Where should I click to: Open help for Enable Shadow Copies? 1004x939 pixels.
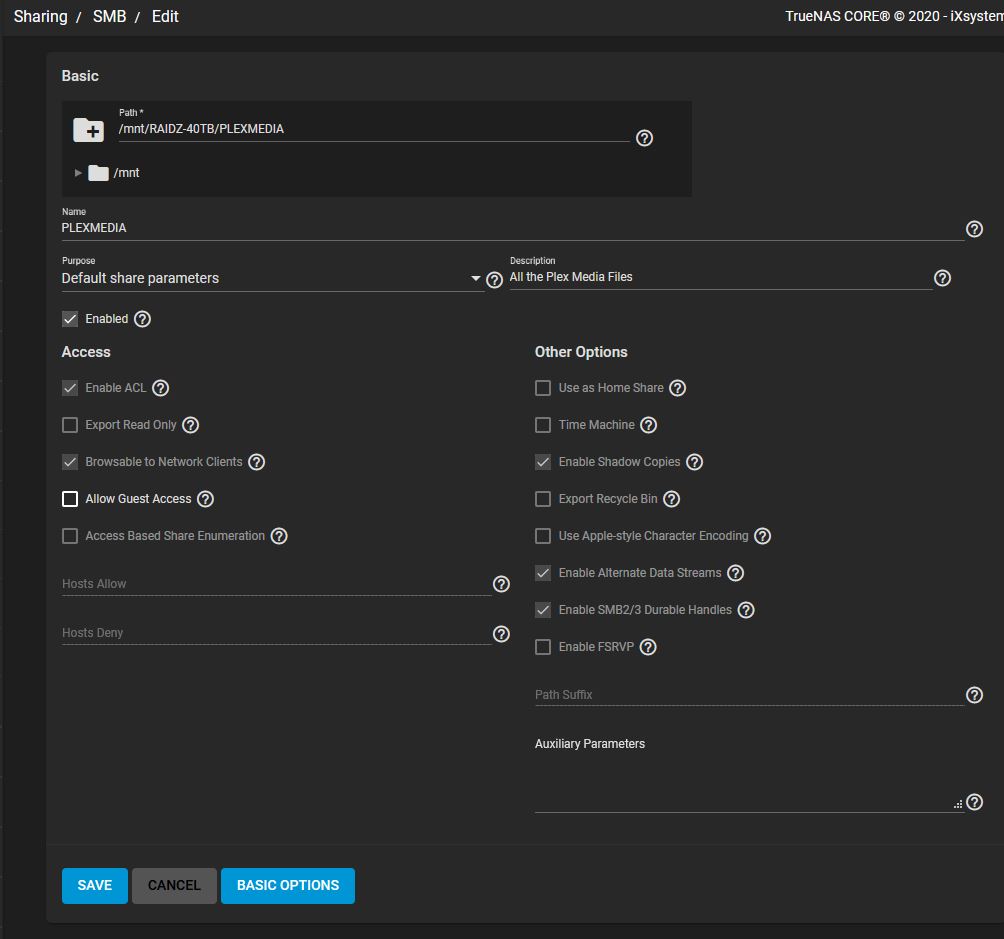[695, 462]
